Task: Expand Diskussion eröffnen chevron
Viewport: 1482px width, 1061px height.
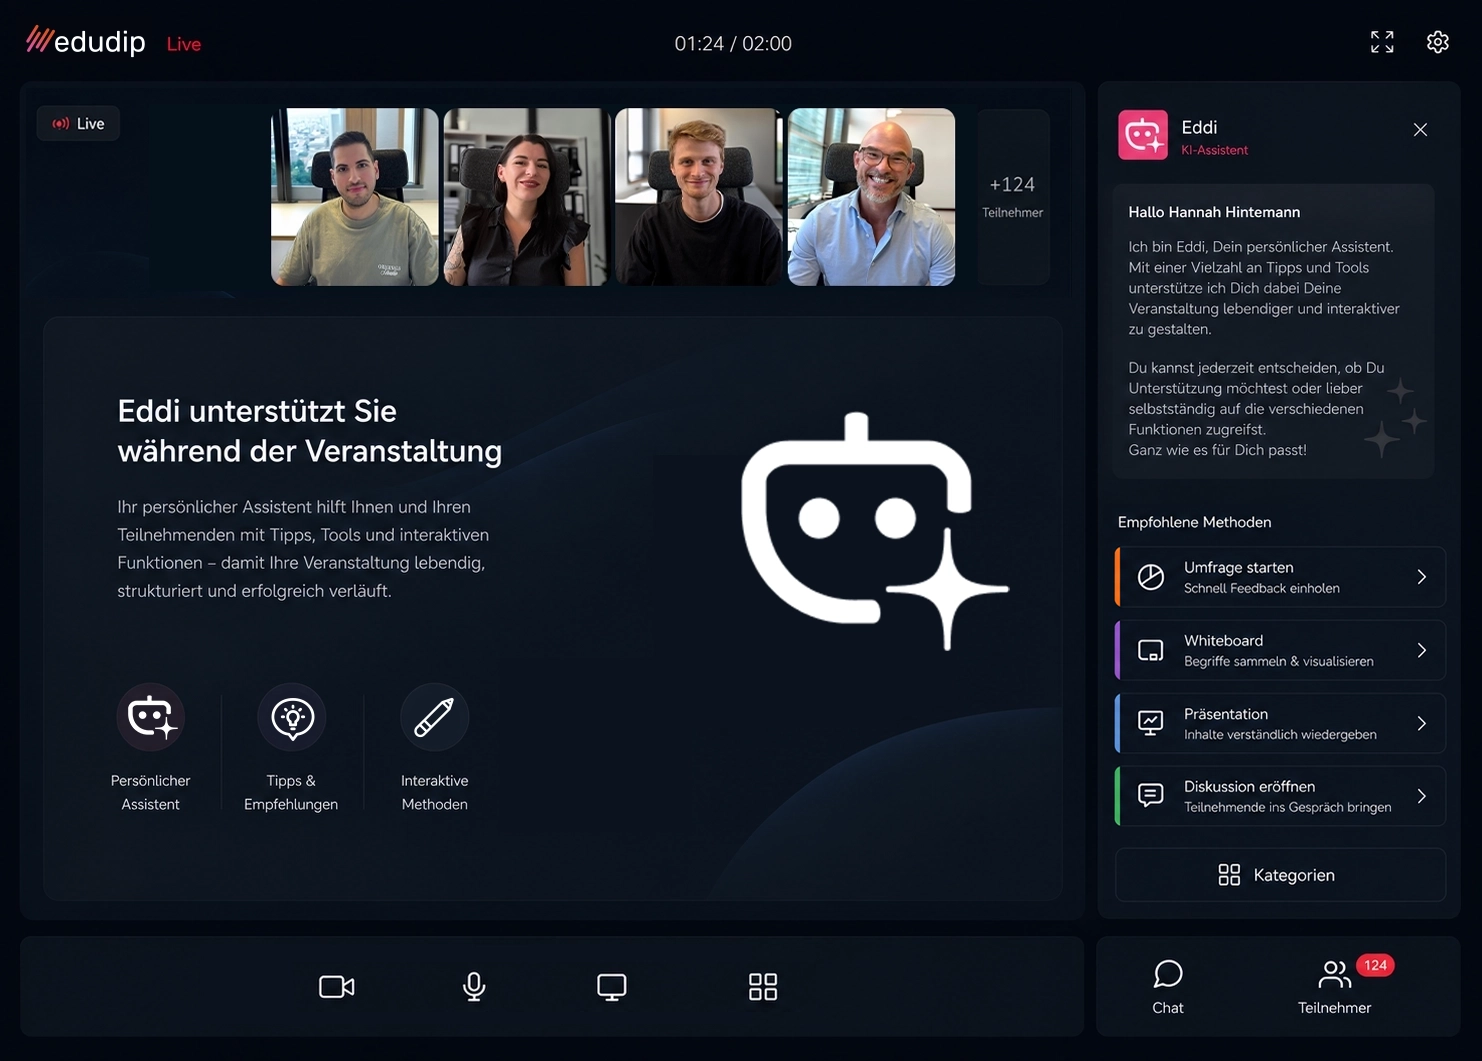Action: [1422, 796]
